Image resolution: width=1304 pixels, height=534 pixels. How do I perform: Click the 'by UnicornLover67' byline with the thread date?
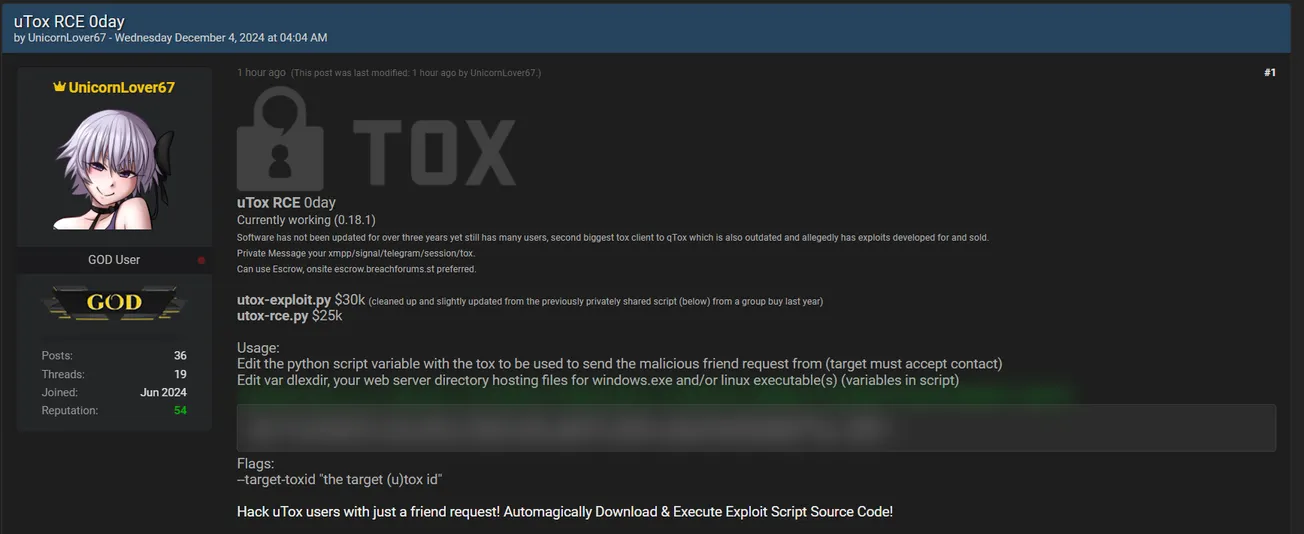click(170, 38)
